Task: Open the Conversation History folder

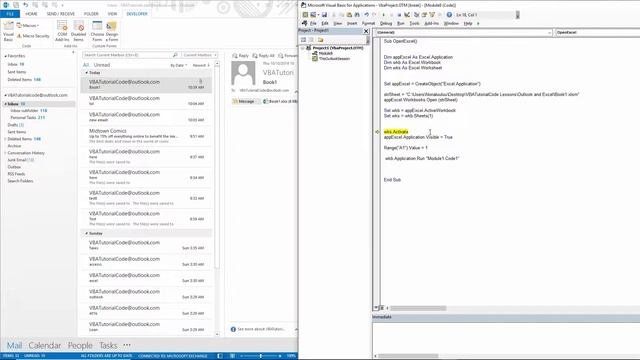Action: pos(26,153)
